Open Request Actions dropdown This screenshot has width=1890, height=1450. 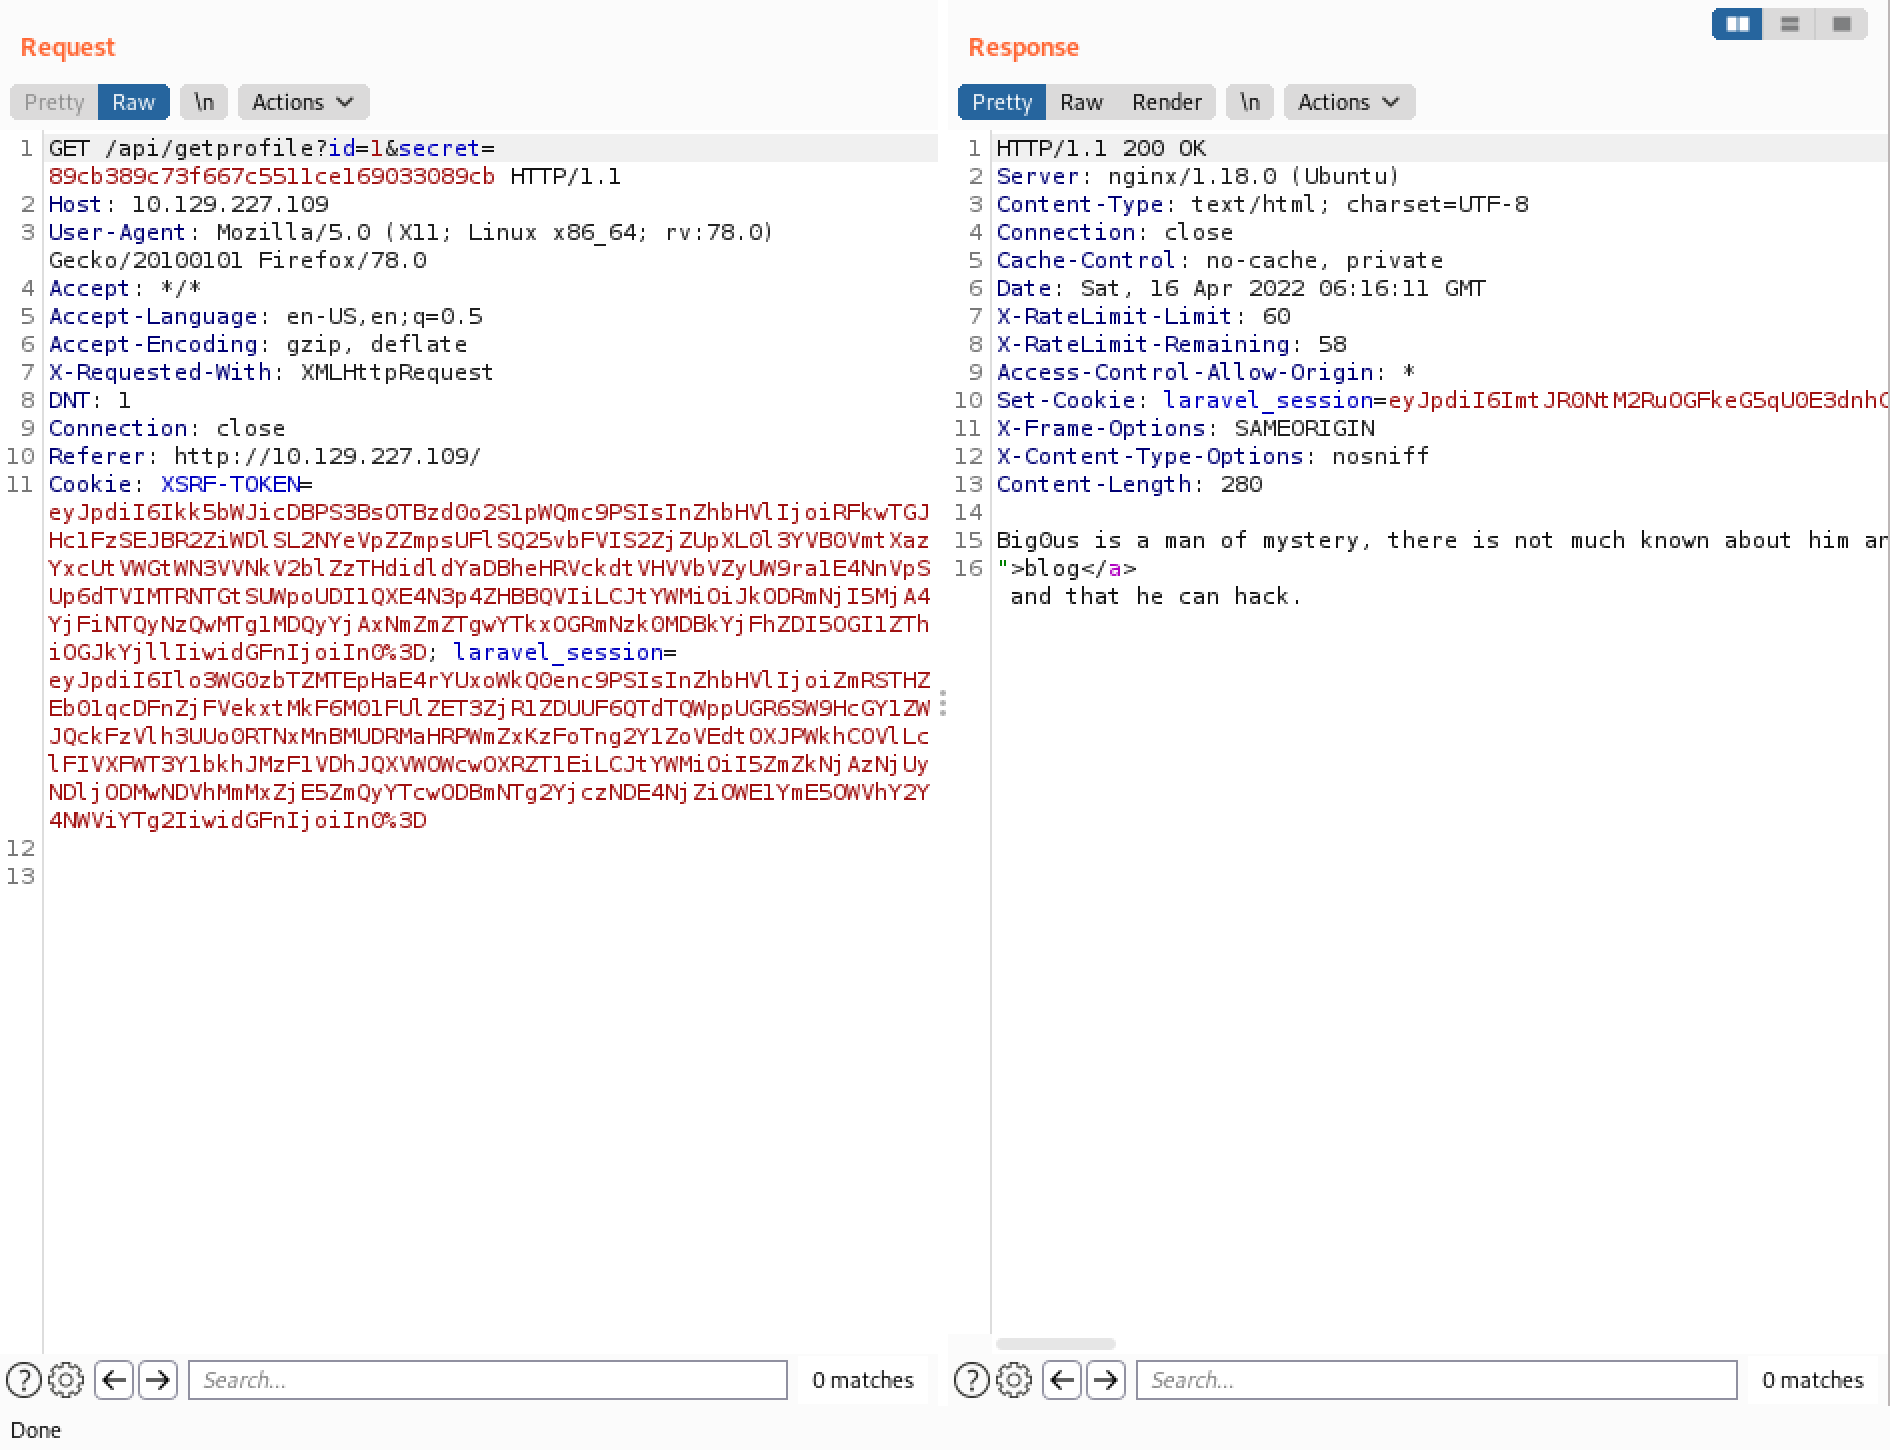[303, 102]
